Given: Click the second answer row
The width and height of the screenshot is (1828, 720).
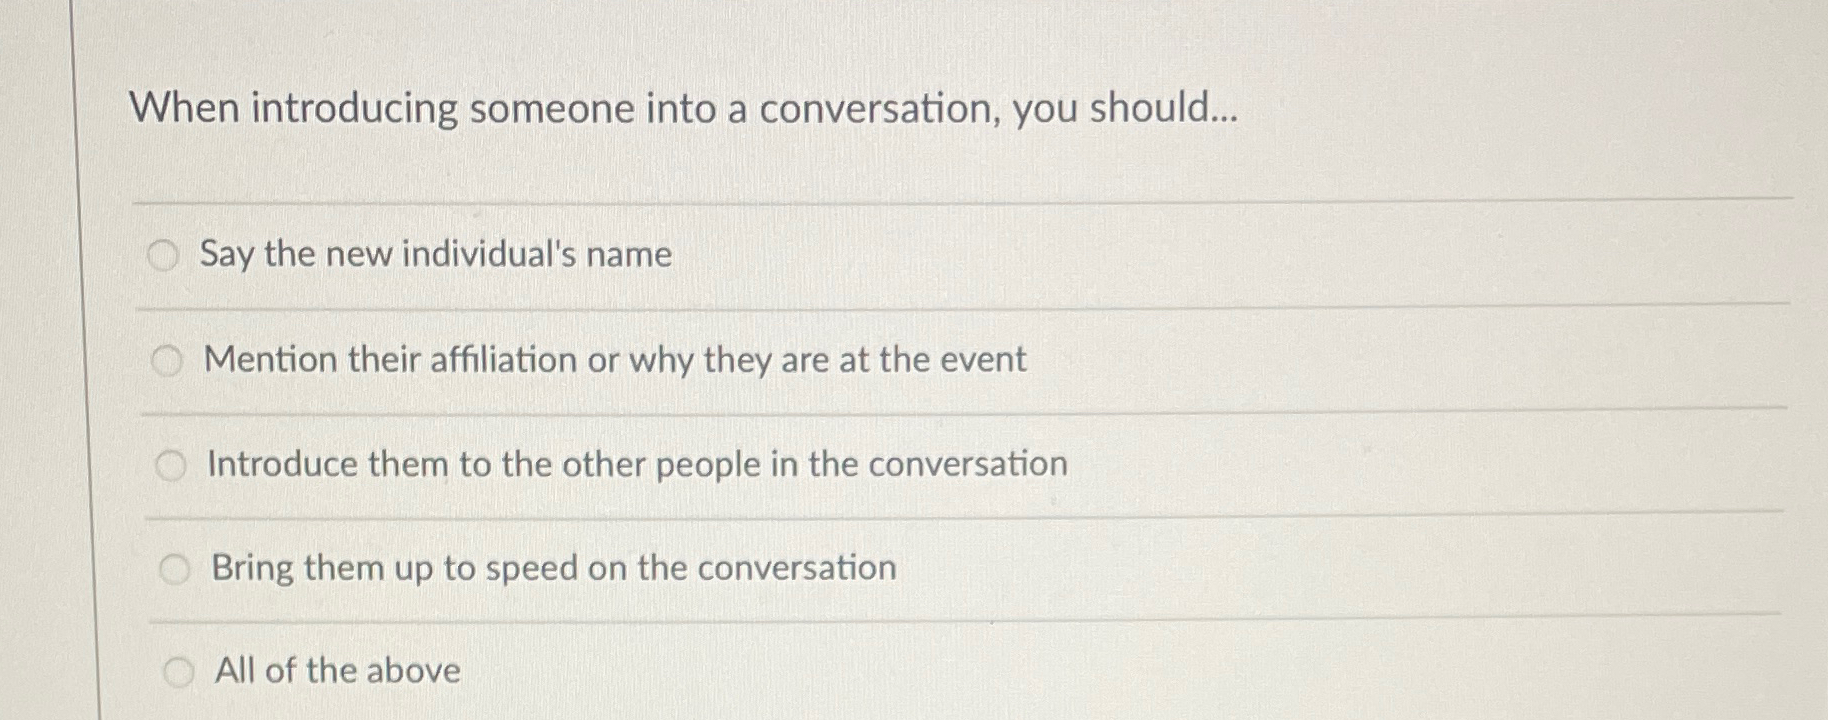Looking at the screenshot, I should click(x=700, y=360).
